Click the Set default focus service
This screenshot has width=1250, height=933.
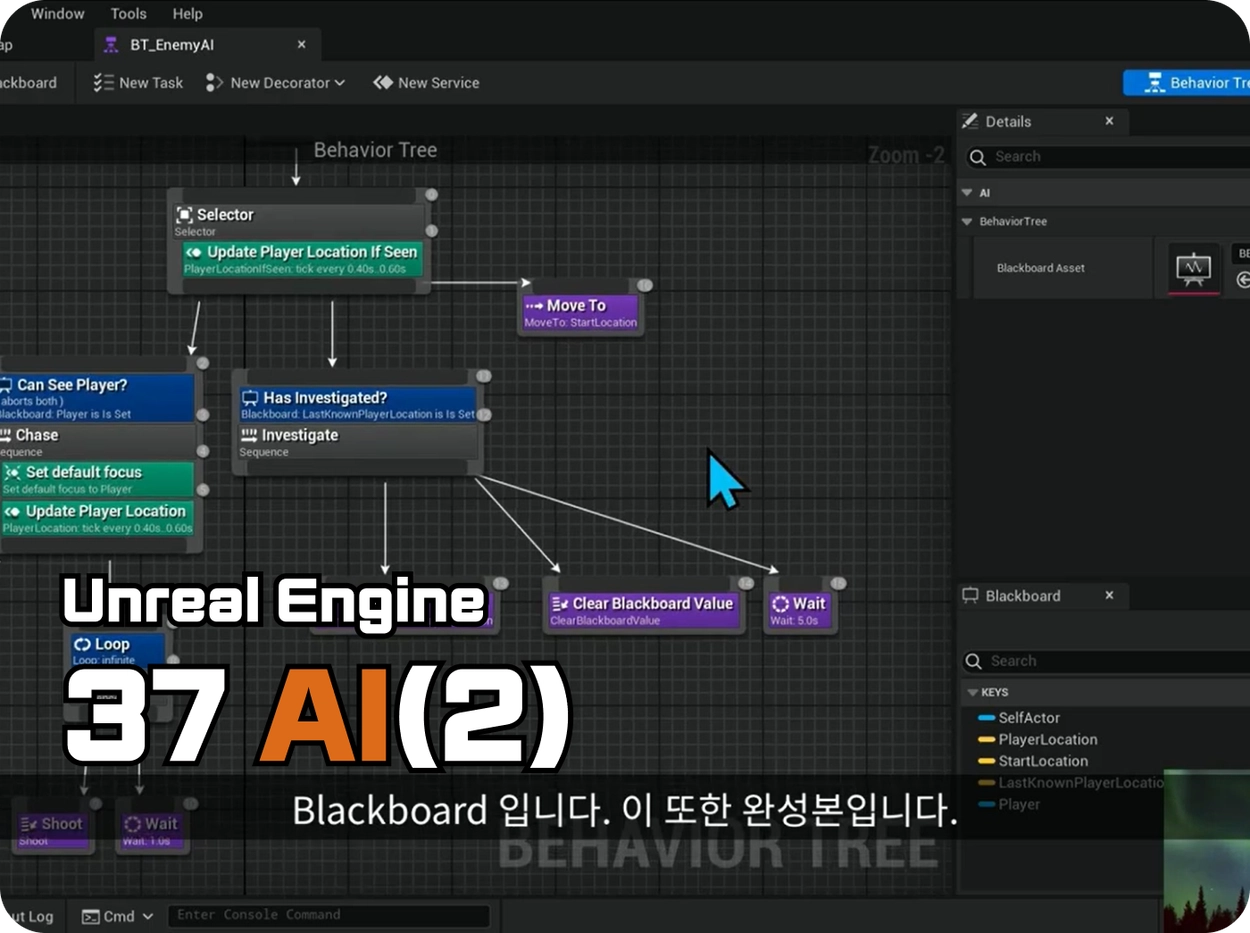tap(97, 479)
